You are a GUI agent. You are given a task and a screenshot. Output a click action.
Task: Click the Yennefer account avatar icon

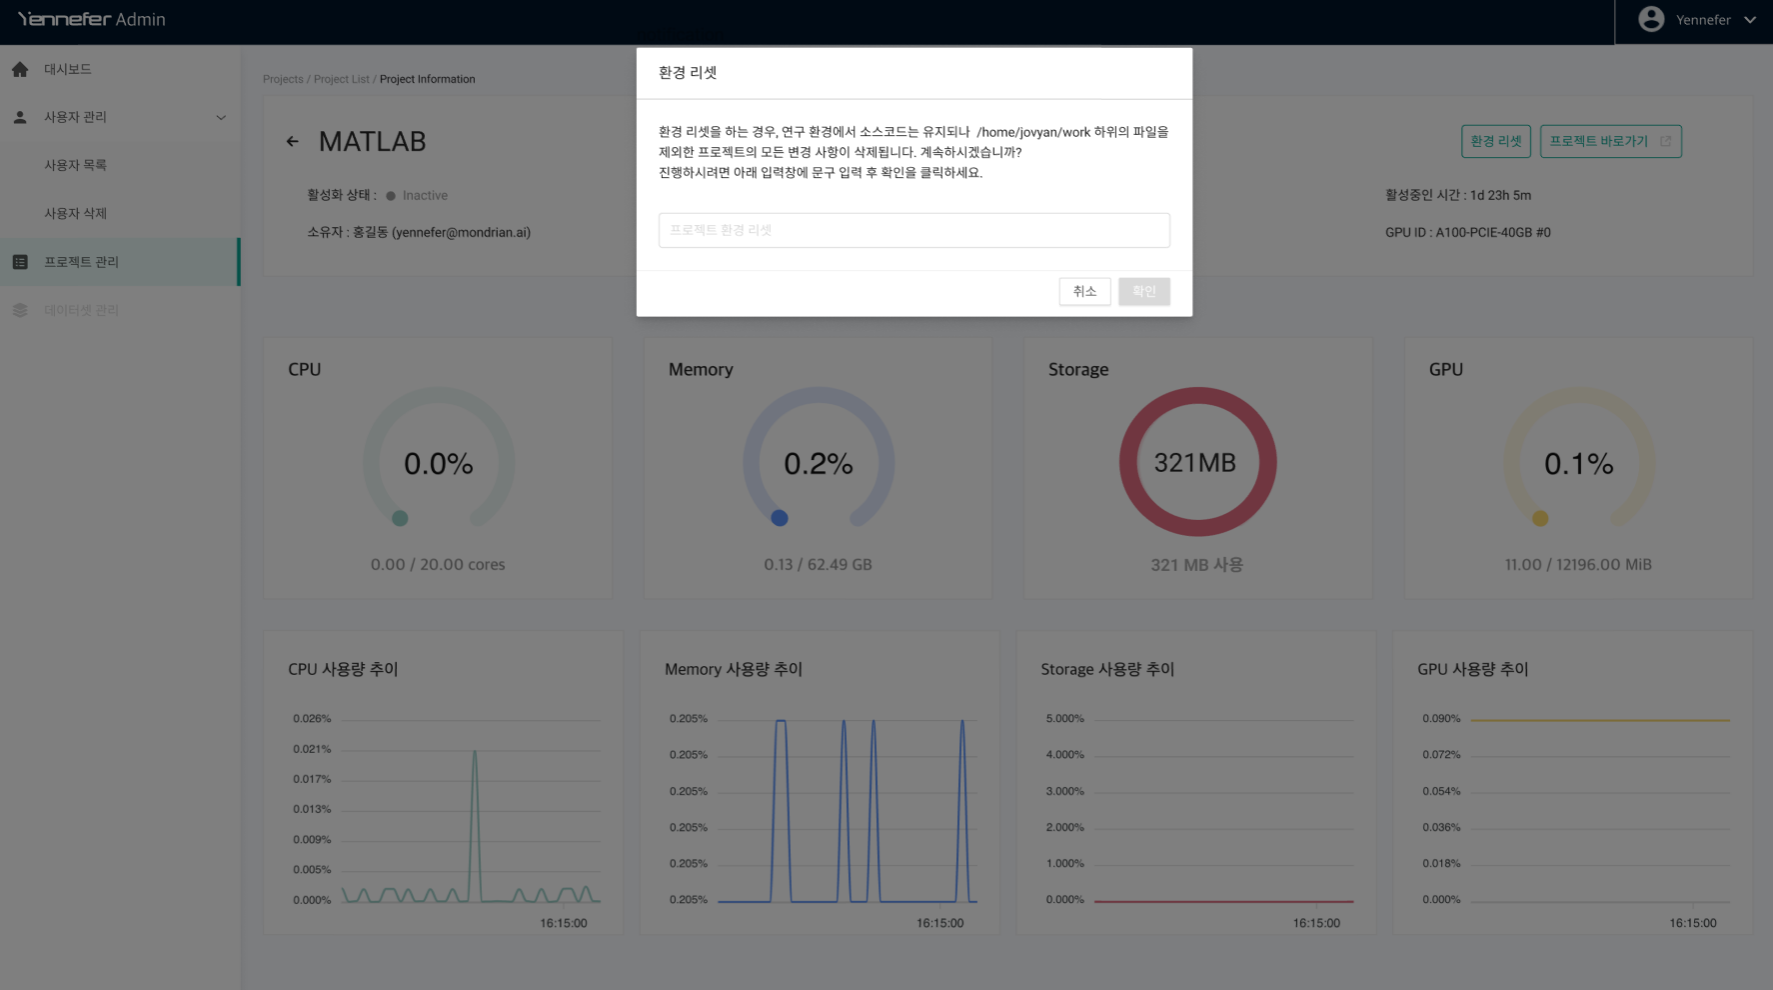point(1651,19)
